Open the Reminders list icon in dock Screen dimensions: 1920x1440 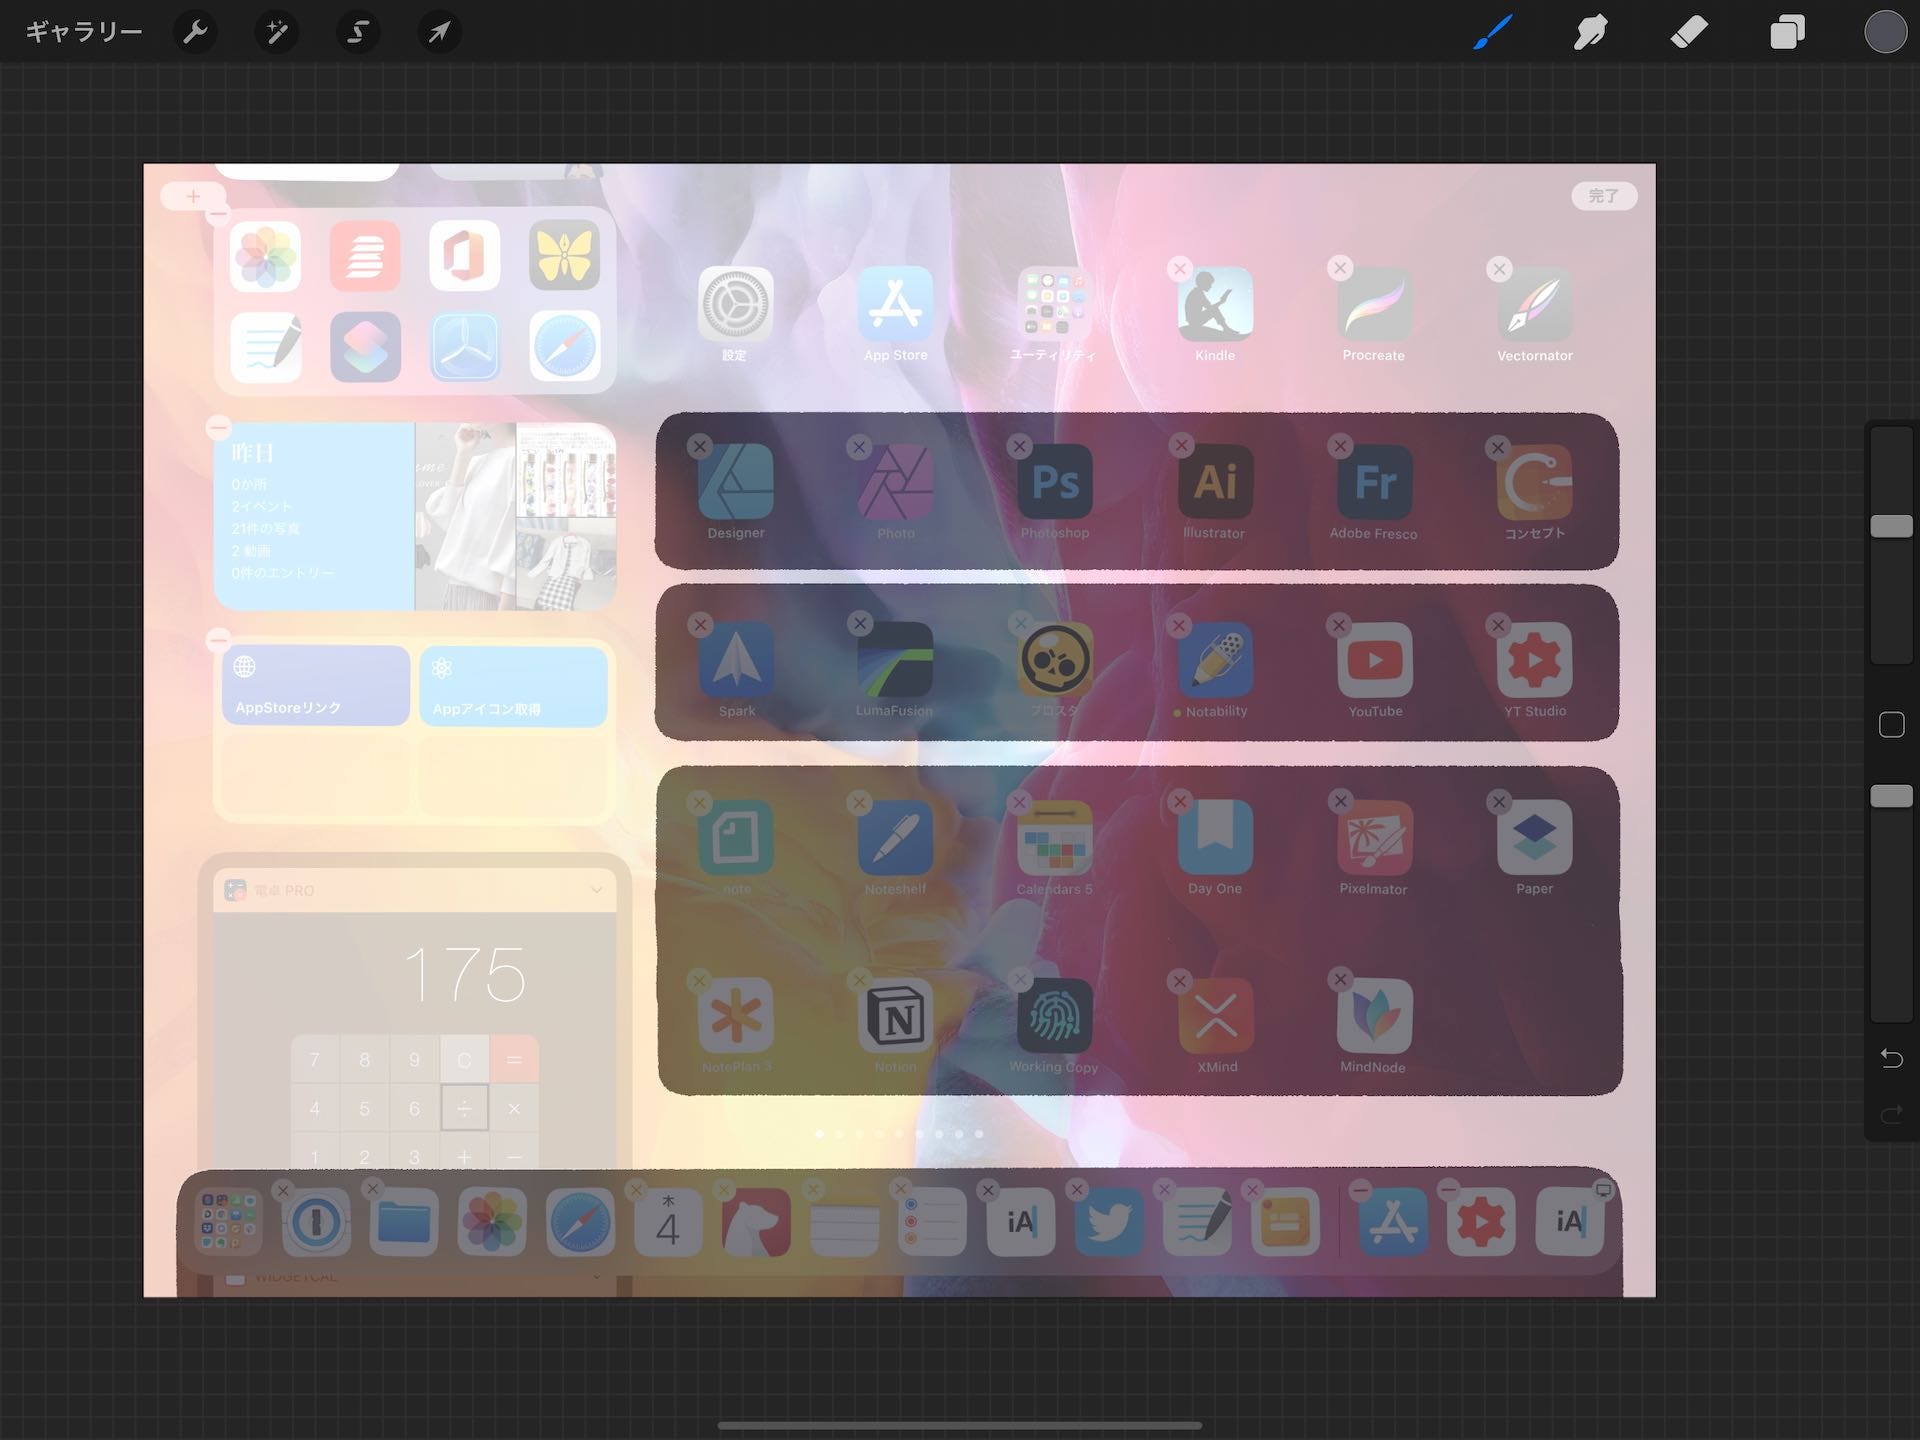click(x=932, y=1222)
